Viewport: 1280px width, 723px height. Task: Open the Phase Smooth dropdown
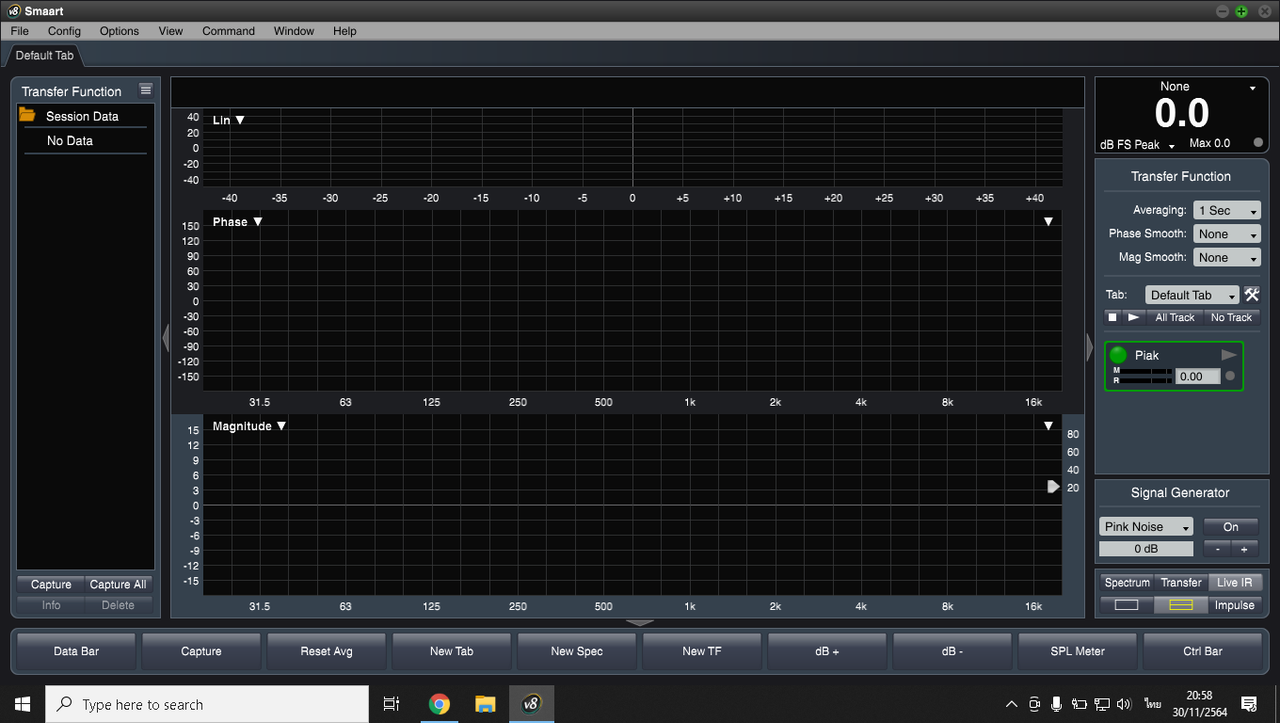click(x=1227, y=233)
